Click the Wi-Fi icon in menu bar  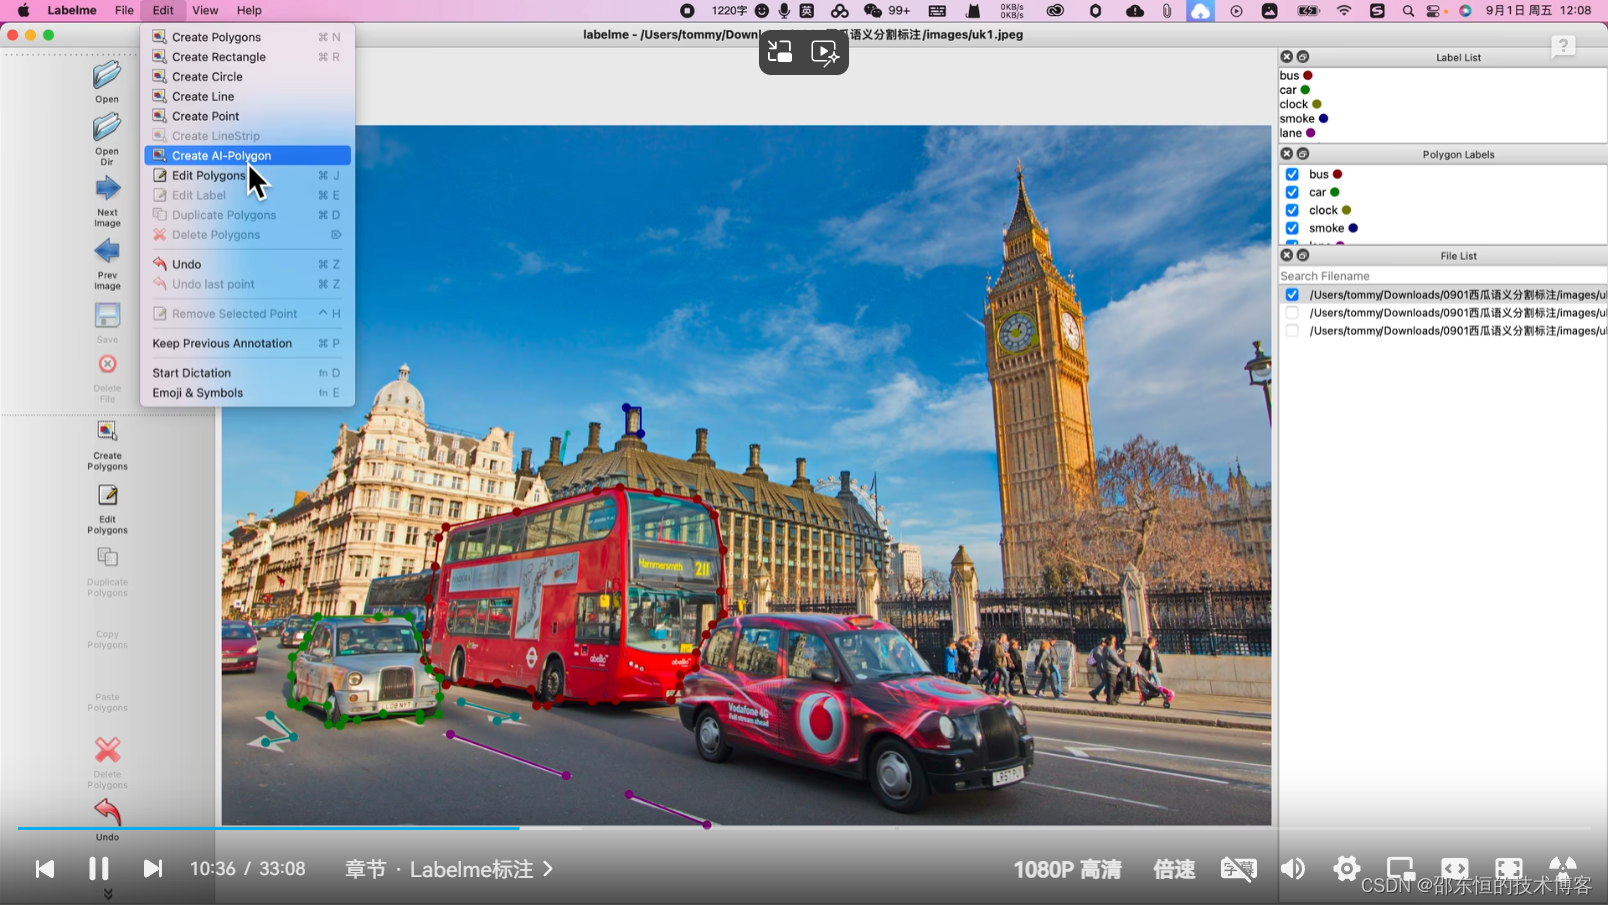coord(1344,11)
